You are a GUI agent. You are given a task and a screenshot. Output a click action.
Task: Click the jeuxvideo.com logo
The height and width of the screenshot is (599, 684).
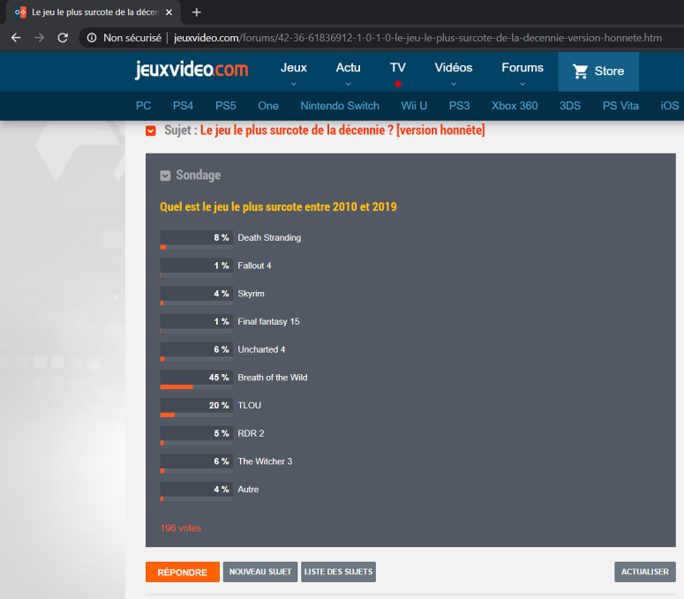[x=191, y=70]
